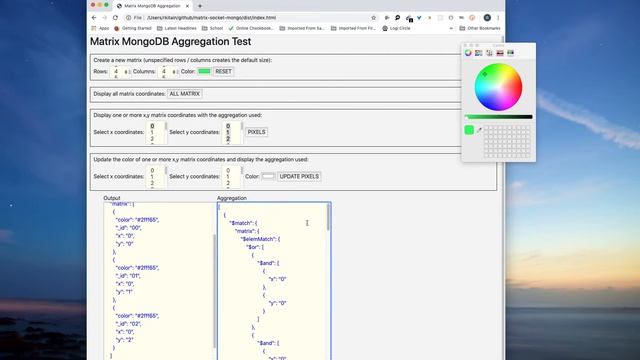This screenshot has height=360, width=640.
Task: Open the color palettes picker tab
Action: 489,53
